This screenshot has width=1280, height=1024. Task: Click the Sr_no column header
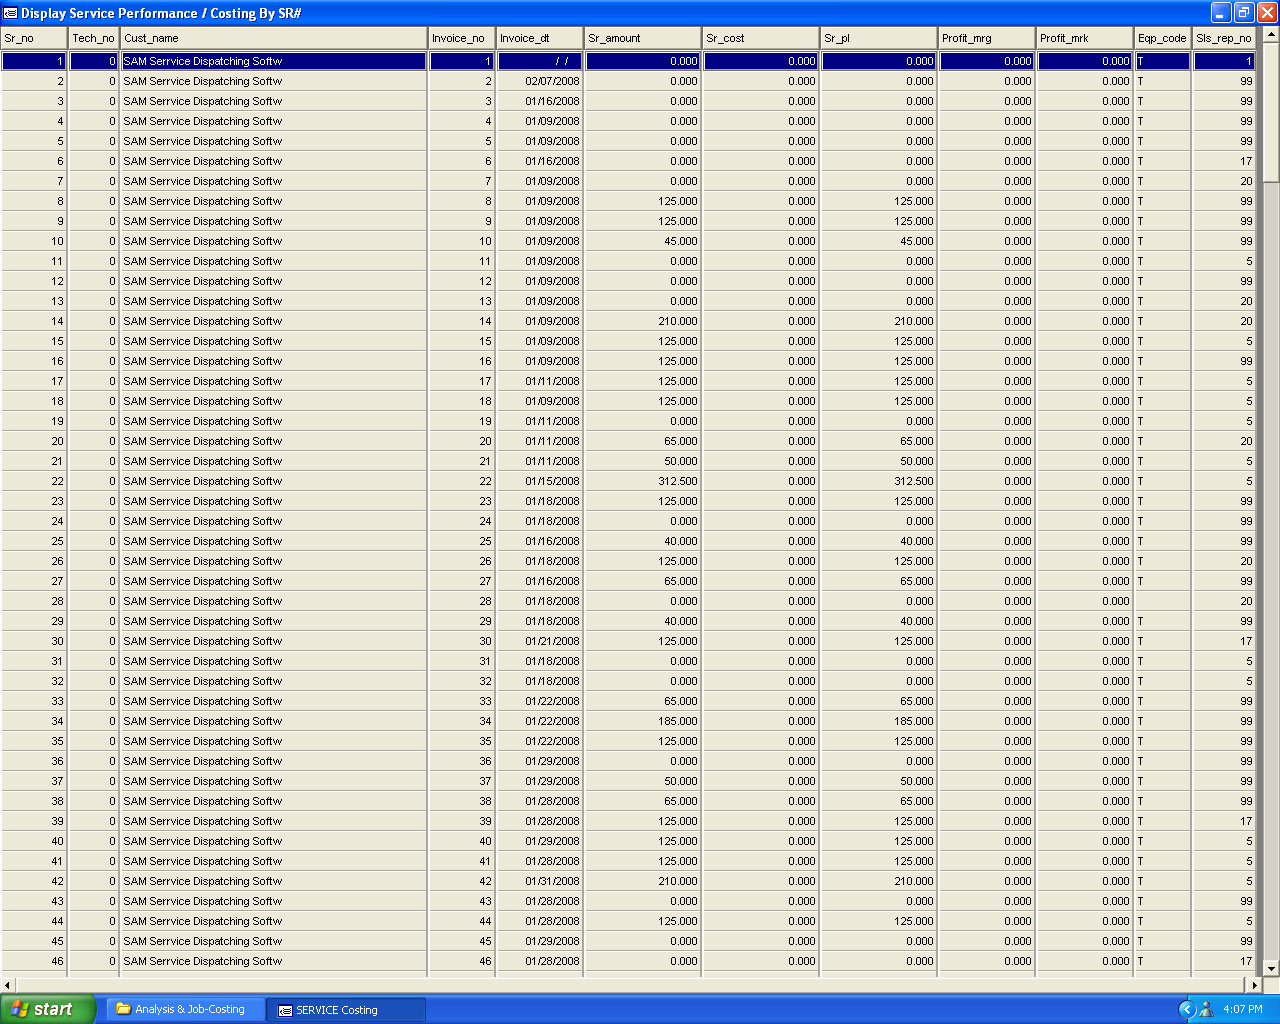[x=34, y=38]
